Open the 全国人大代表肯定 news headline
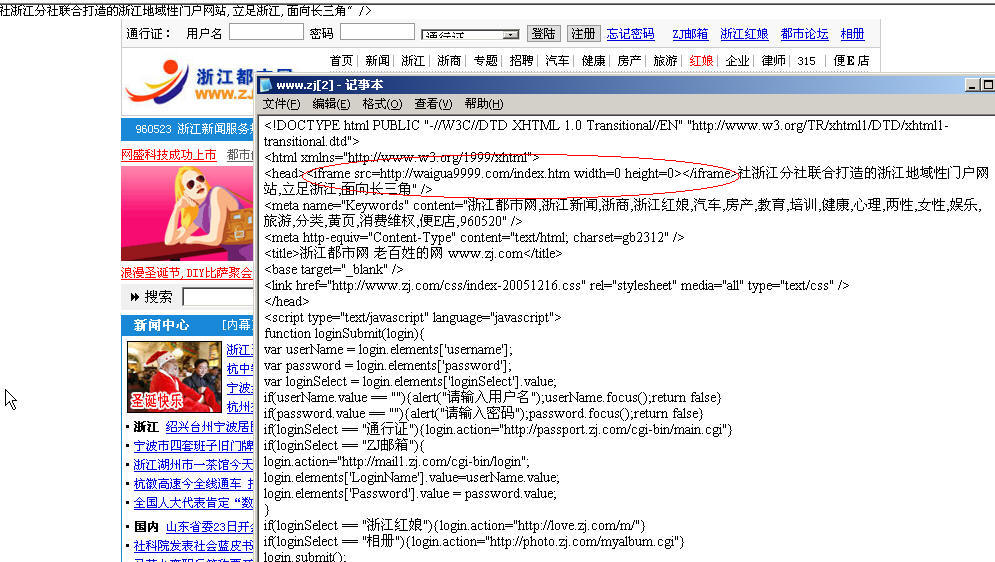This screenshot has height=562, width=995. 194,503
